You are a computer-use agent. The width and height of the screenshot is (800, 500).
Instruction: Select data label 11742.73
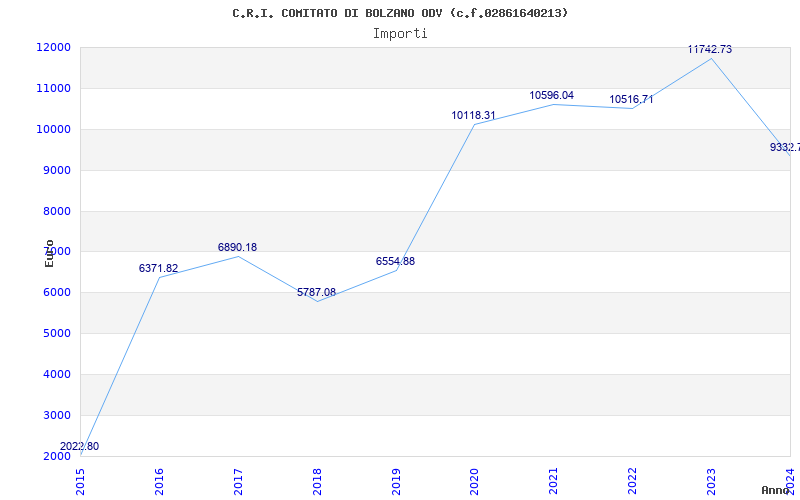pyautogui.click(x=710, y=49)
